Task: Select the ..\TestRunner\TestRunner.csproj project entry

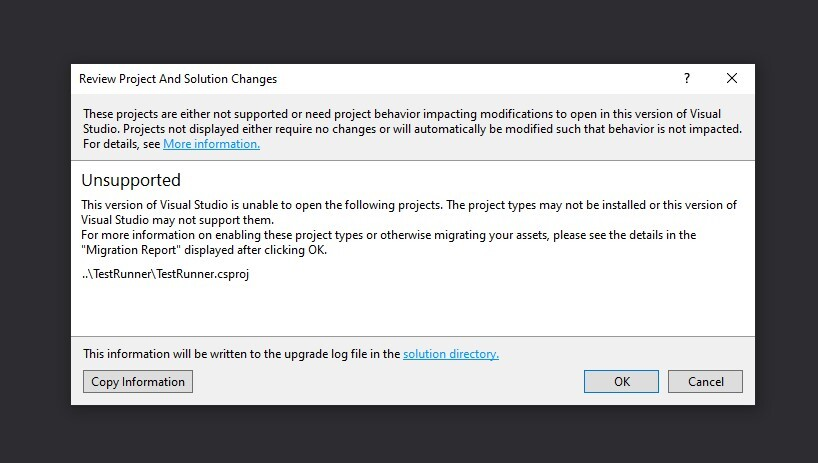Action: 165,274
